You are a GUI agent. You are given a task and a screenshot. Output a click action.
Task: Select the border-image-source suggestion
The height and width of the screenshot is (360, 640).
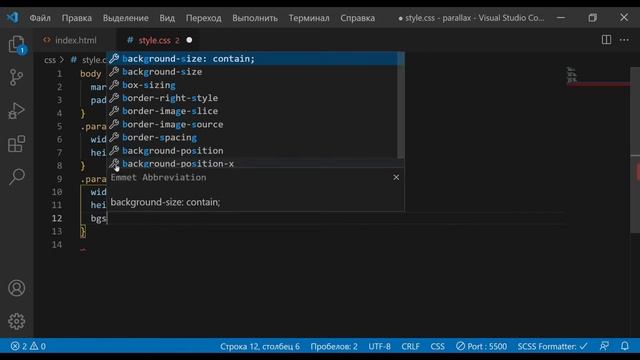252,124
